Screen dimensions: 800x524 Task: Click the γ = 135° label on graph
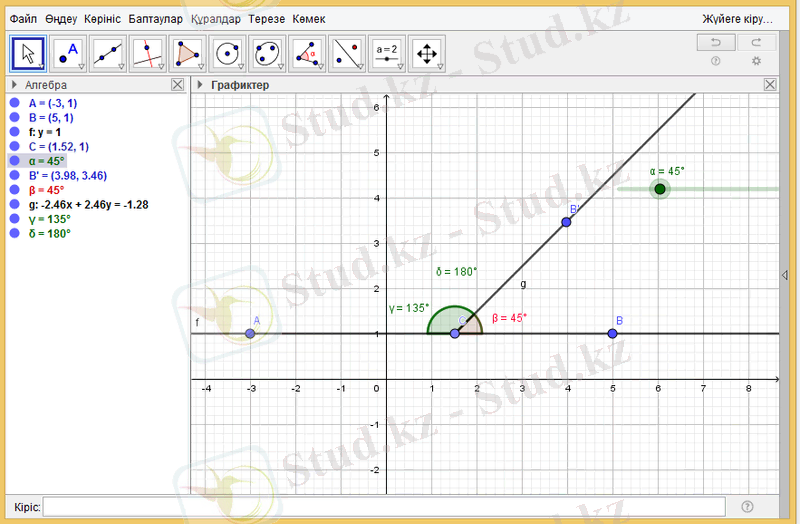tap(409, 308)
